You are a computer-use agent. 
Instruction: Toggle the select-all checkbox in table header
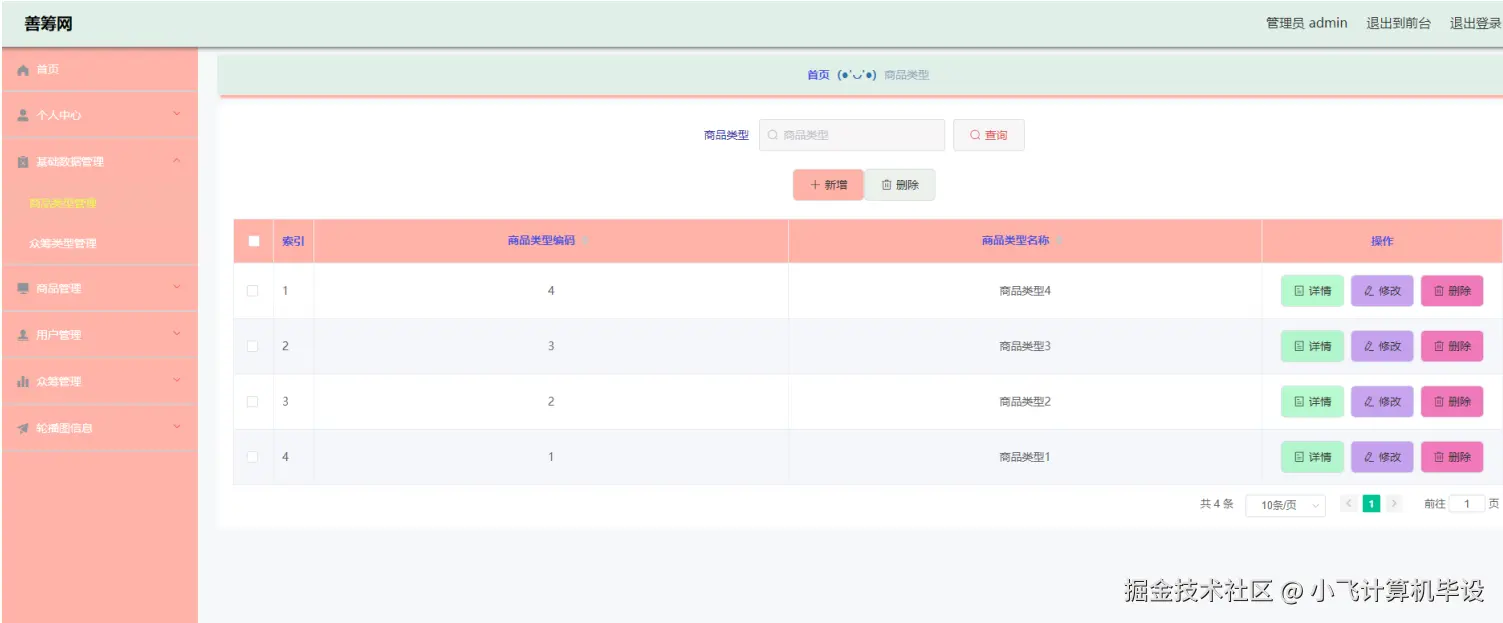click(x=254, y=241)
